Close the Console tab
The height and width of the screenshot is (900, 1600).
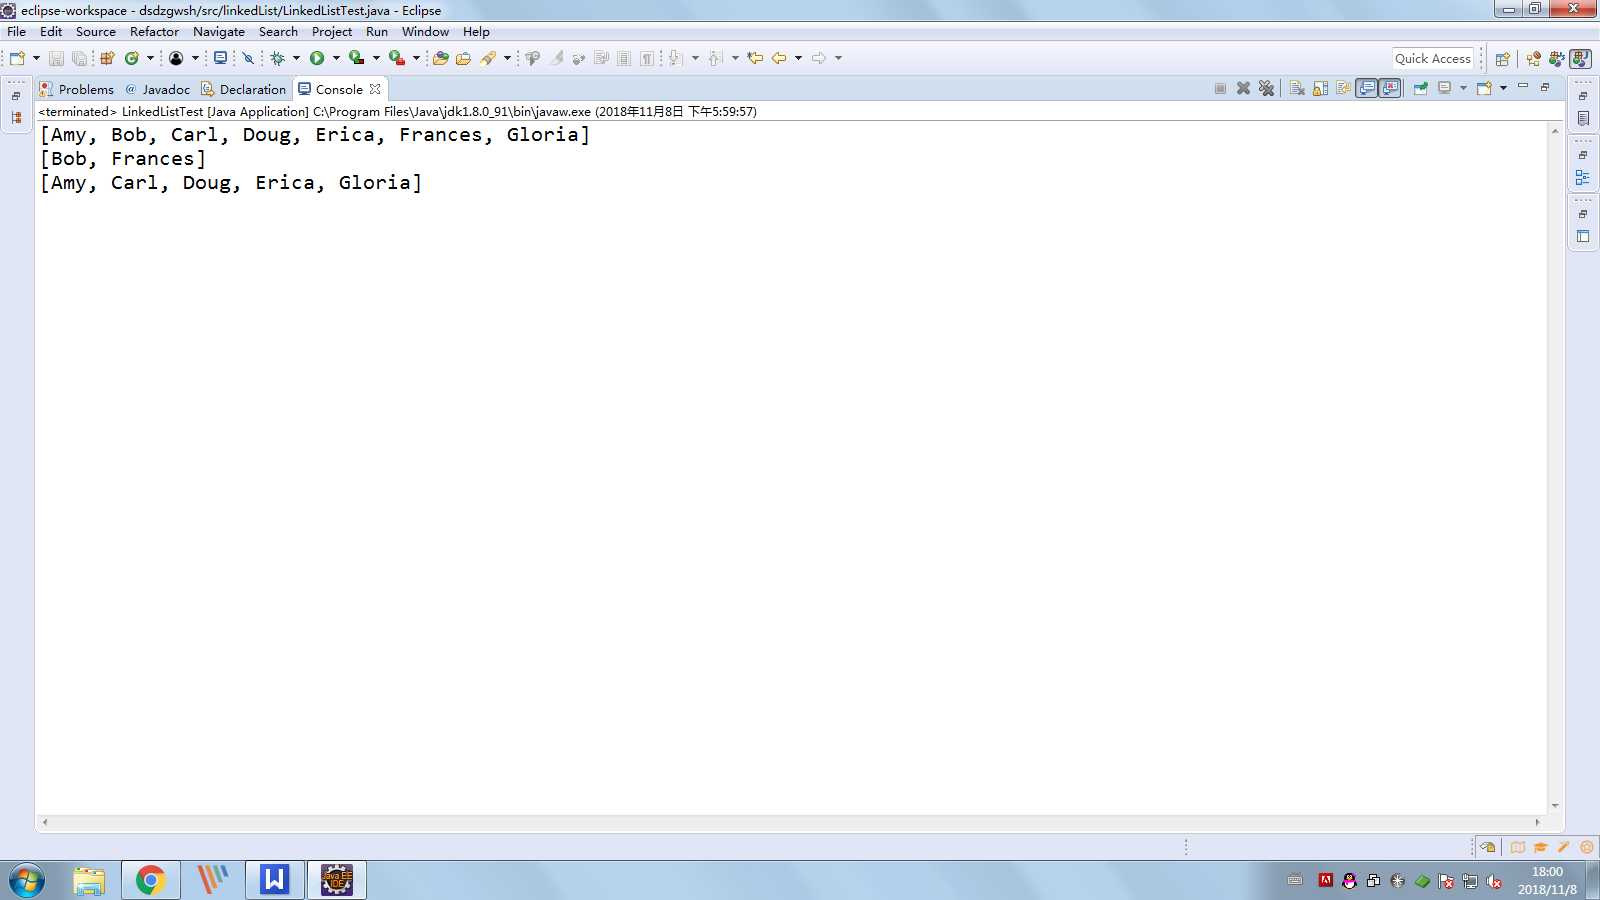375,89
